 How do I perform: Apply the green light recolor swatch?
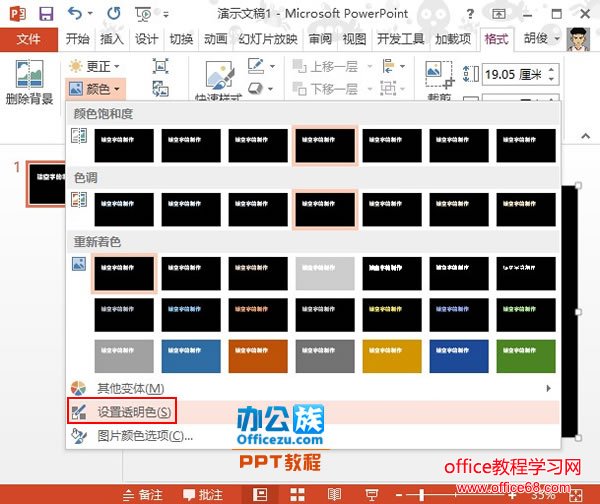point(526,356)
